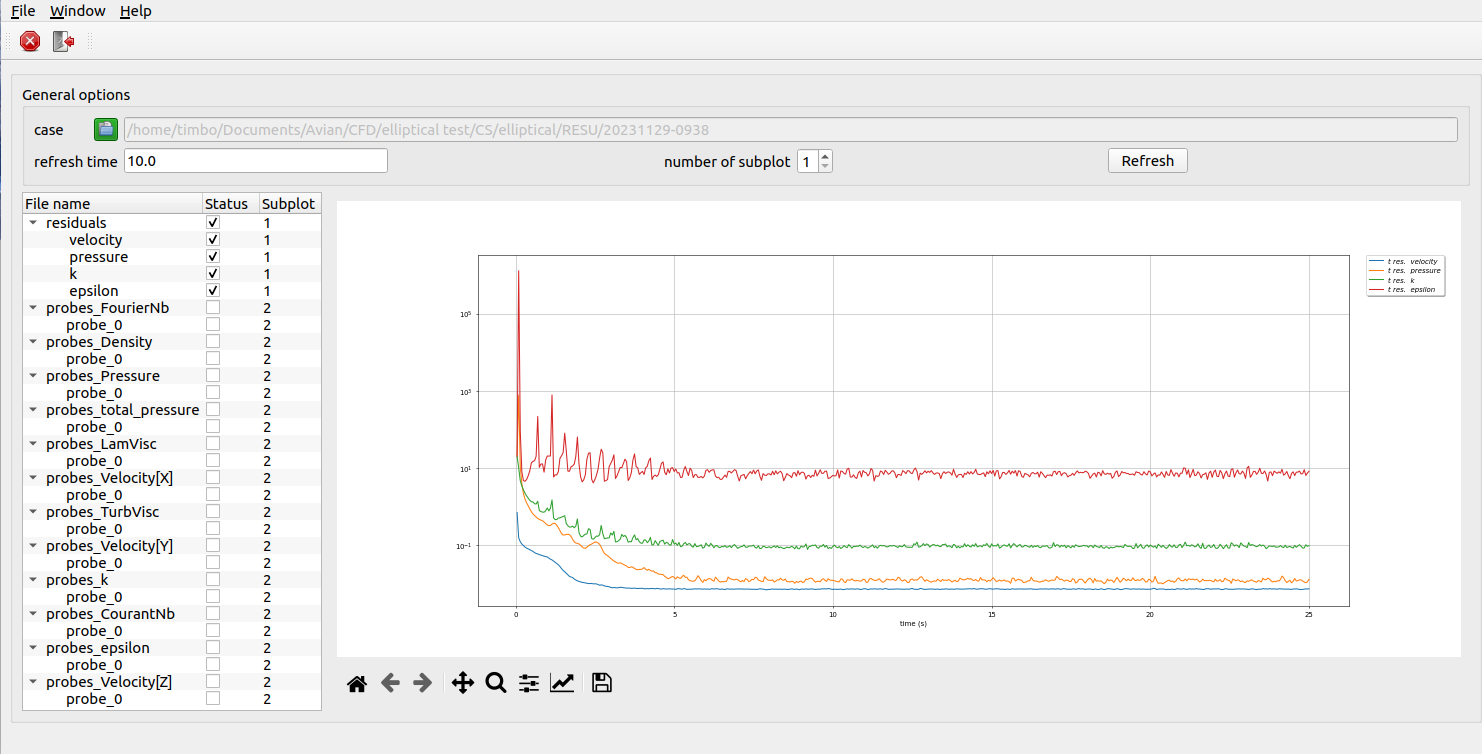This screenshot has height=754, width=1482.
Task: Collapse the probes_CourantNb tree node
Action: (x=33, y=614)
